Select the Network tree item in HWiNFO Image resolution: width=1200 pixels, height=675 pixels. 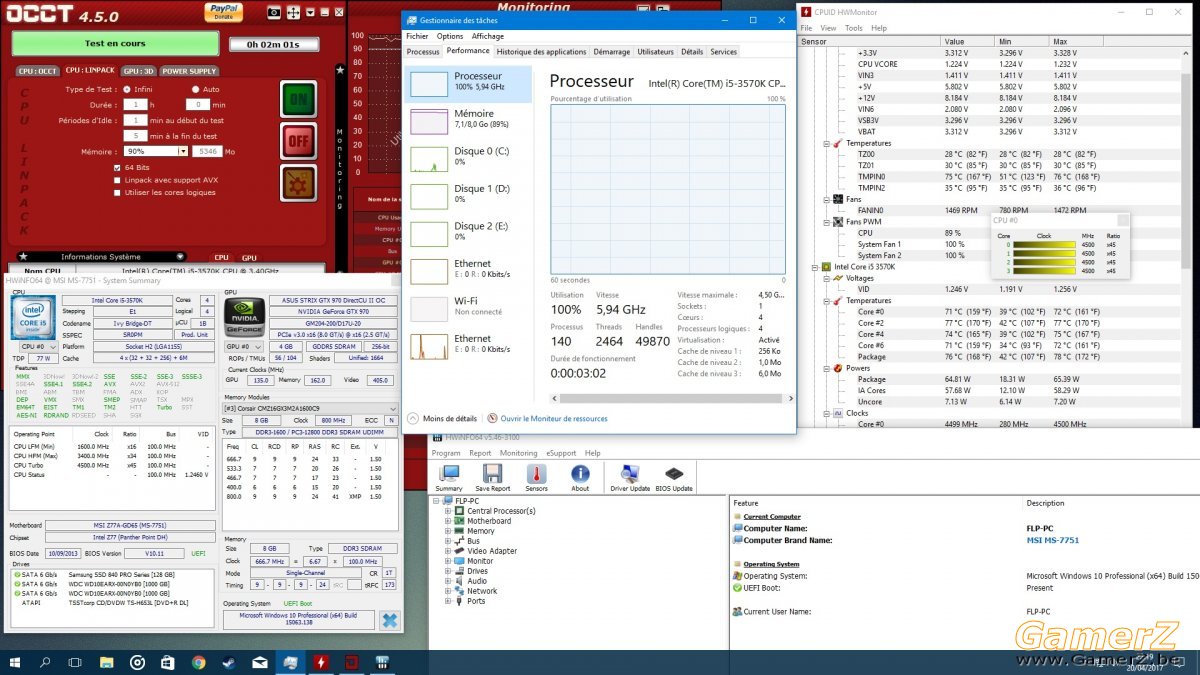482,591
